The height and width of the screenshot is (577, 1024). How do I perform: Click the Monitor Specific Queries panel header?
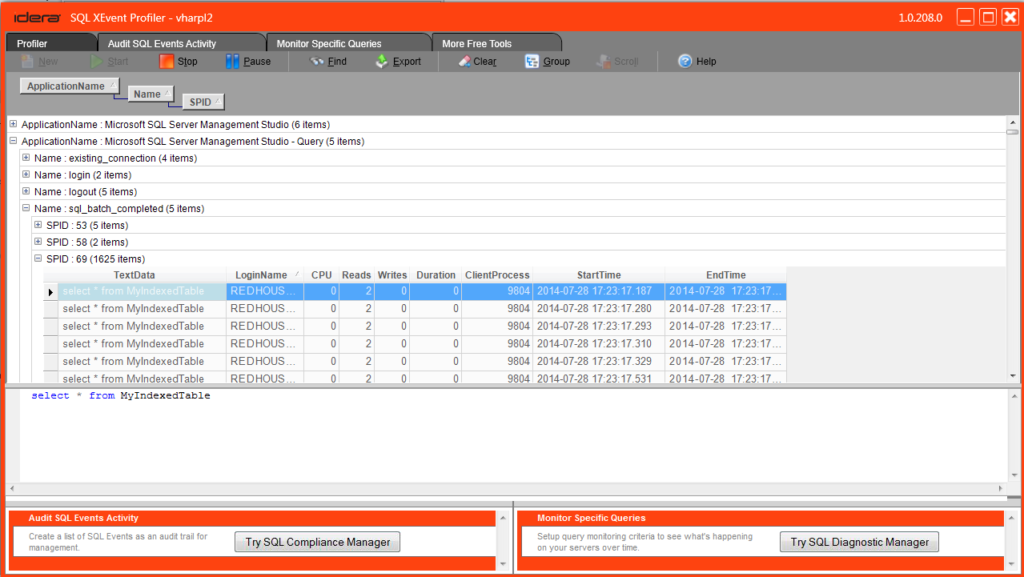pyautogui.click(x=760, y=518)
